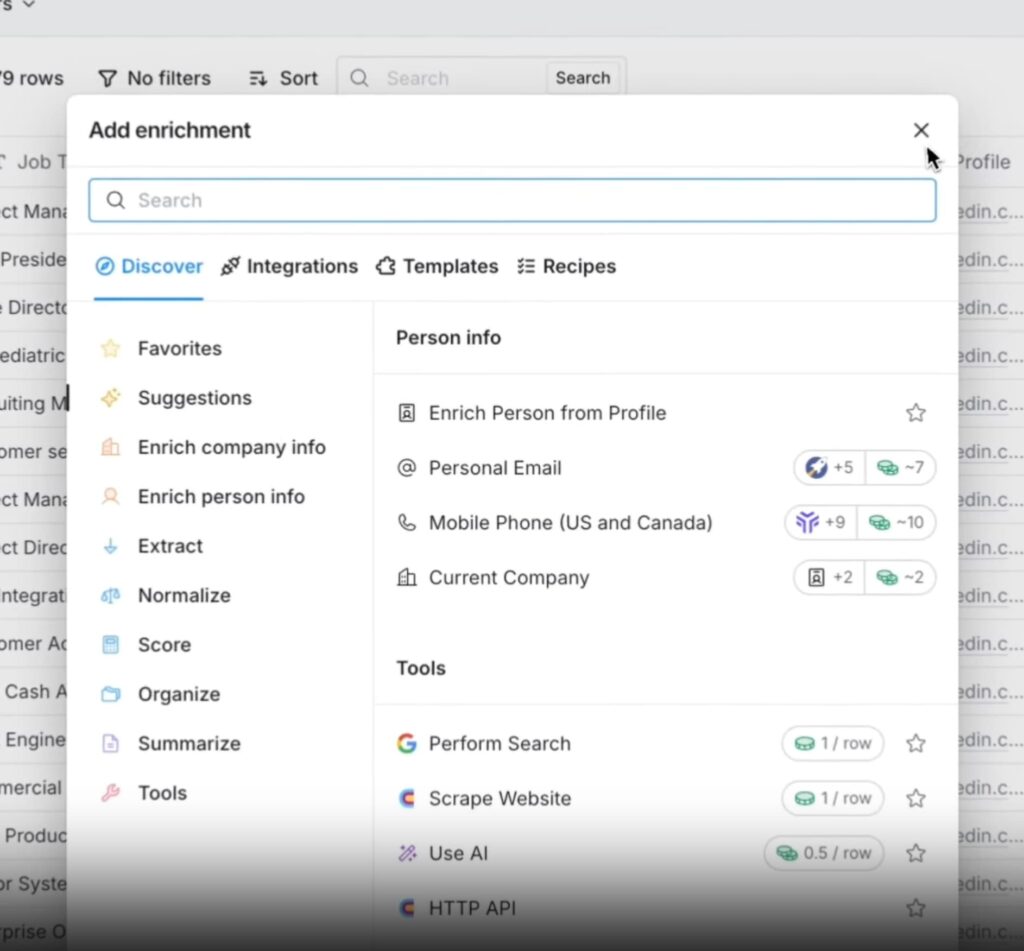Star the HTTP API tool
1024x951 pixels.
[915, 908]
